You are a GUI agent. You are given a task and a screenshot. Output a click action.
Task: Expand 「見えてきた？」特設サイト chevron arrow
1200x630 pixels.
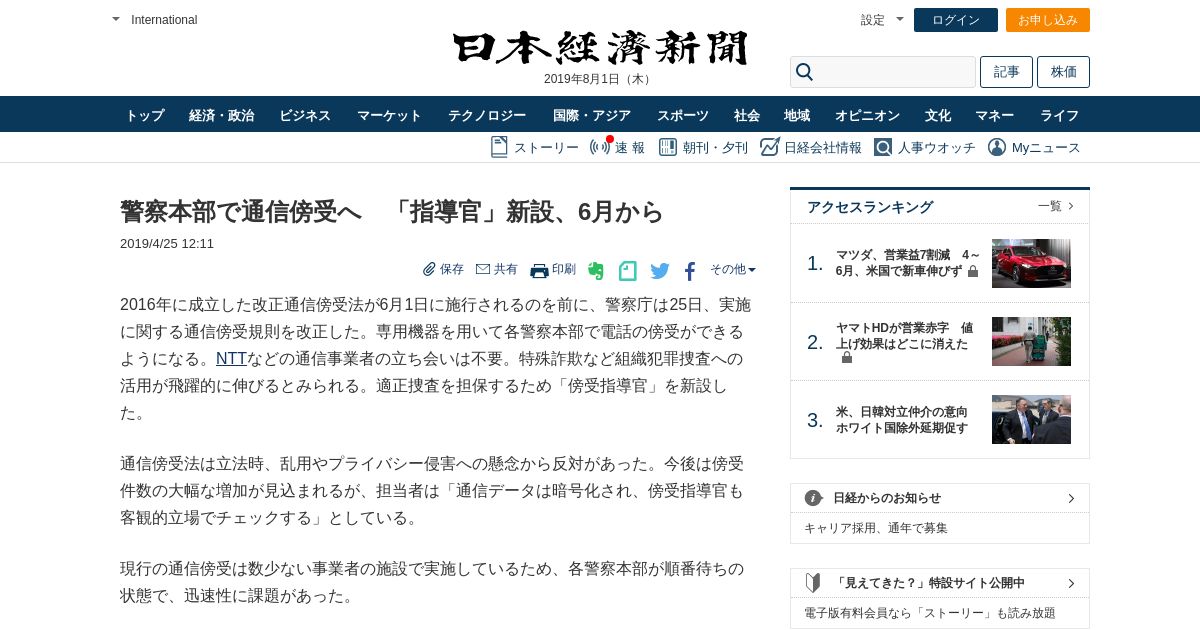tap(1071, 583)
